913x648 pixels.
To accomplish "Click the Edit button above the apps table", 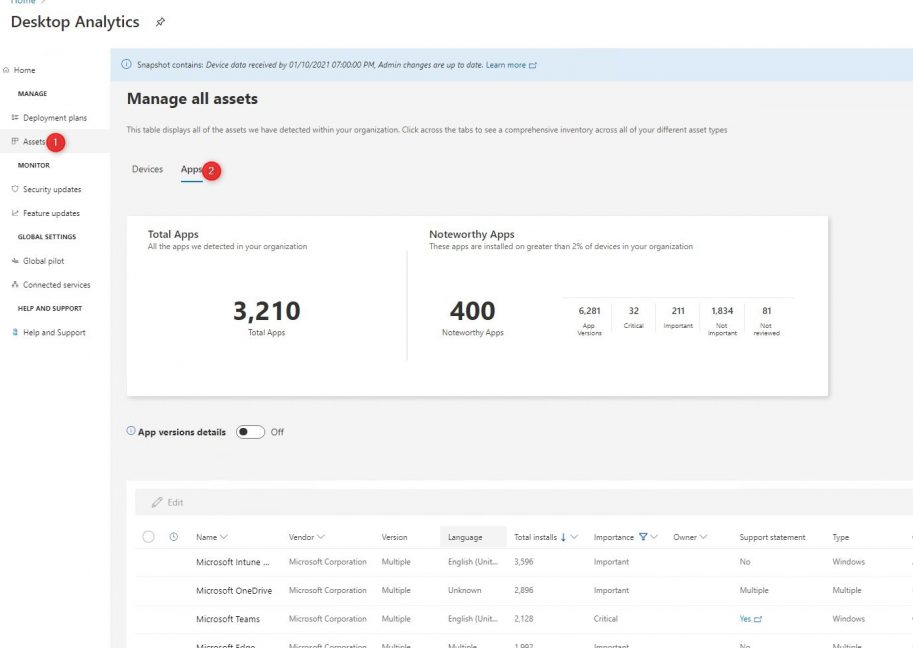I will [x=167, y=501].
